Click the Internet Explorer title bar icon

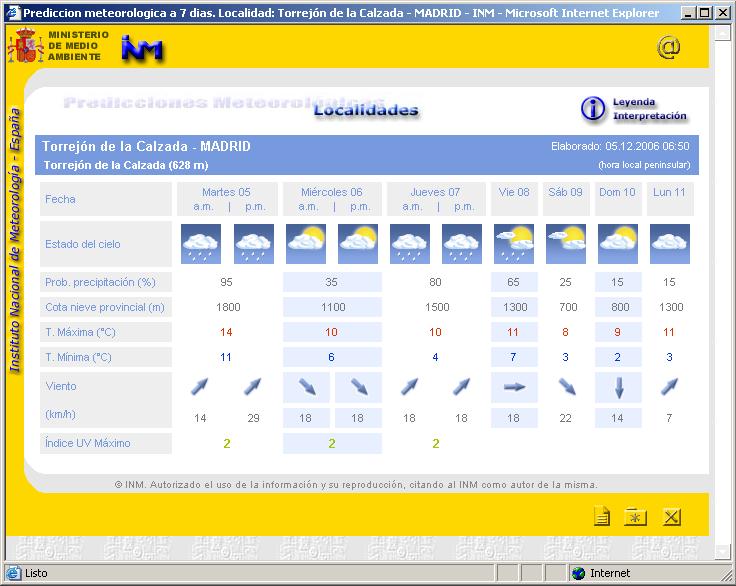11,13
